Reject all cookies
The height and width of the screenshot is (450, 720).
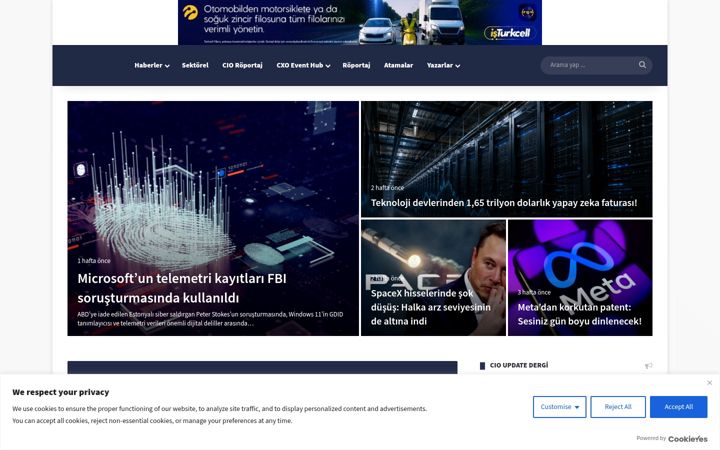point(618,407)
